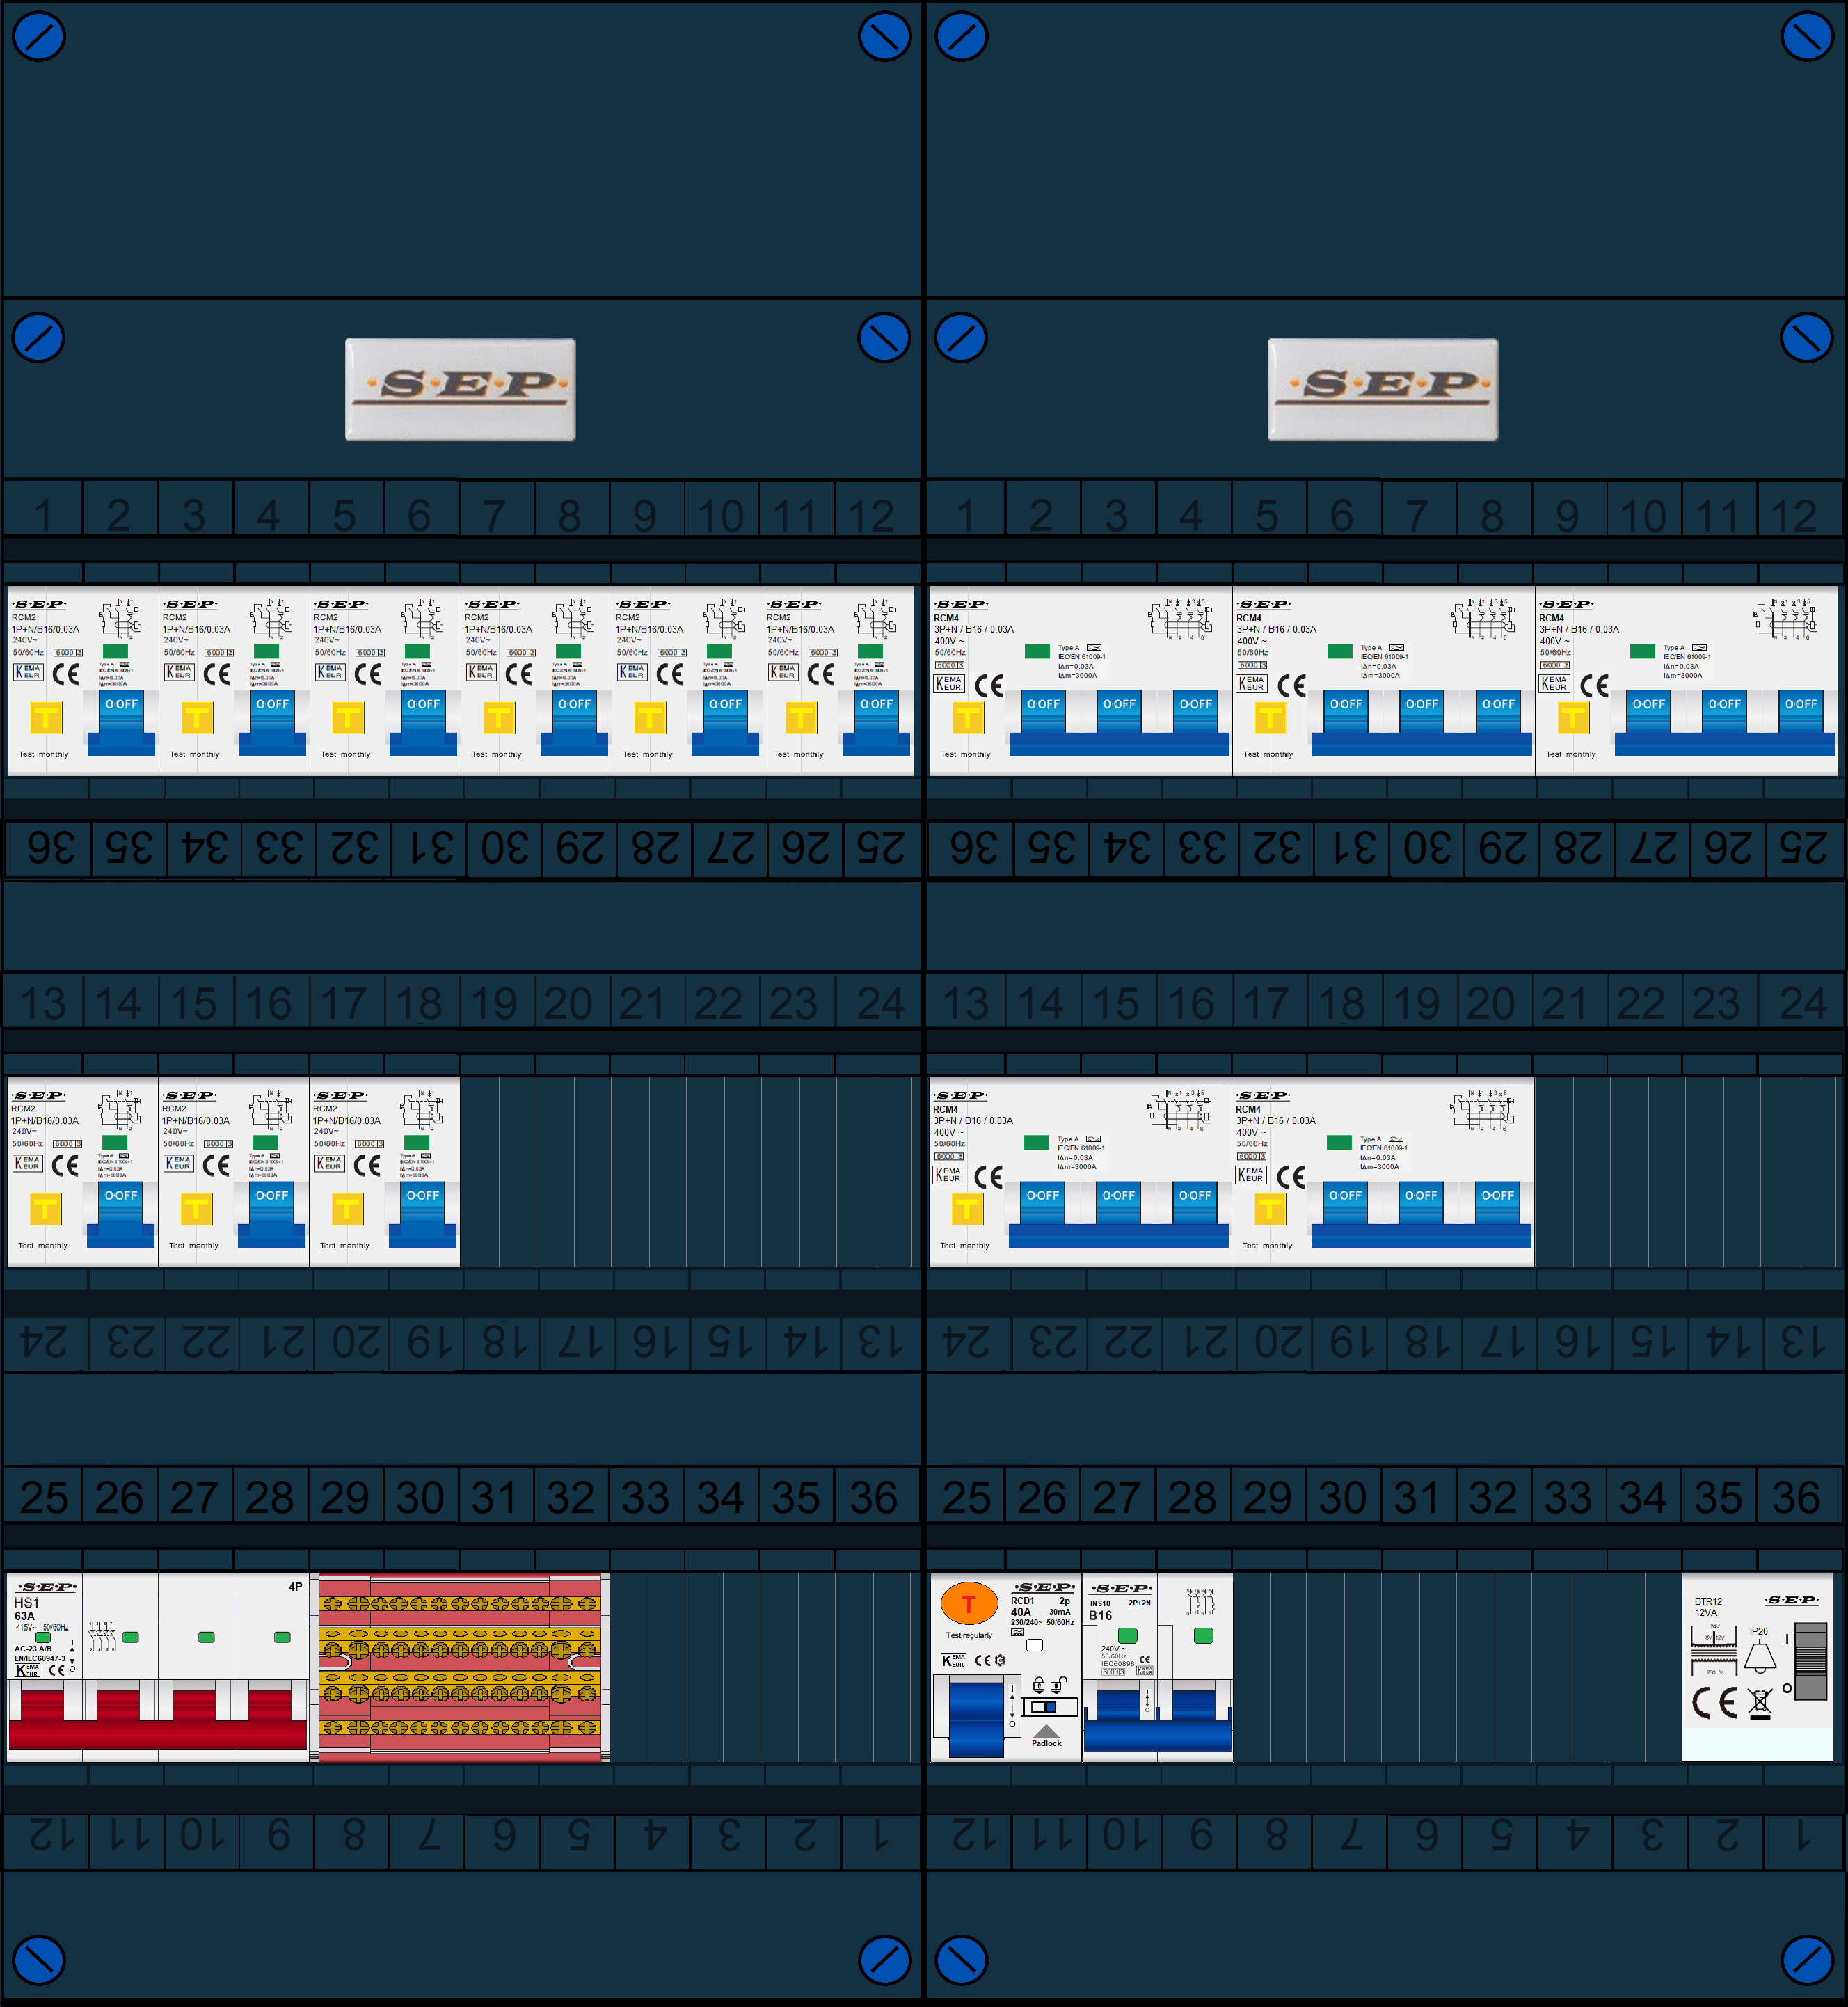Push the orange T test button on RCD1 40A
Viewport: 1848px width, 2007px height.
(x=969, y=1604)
